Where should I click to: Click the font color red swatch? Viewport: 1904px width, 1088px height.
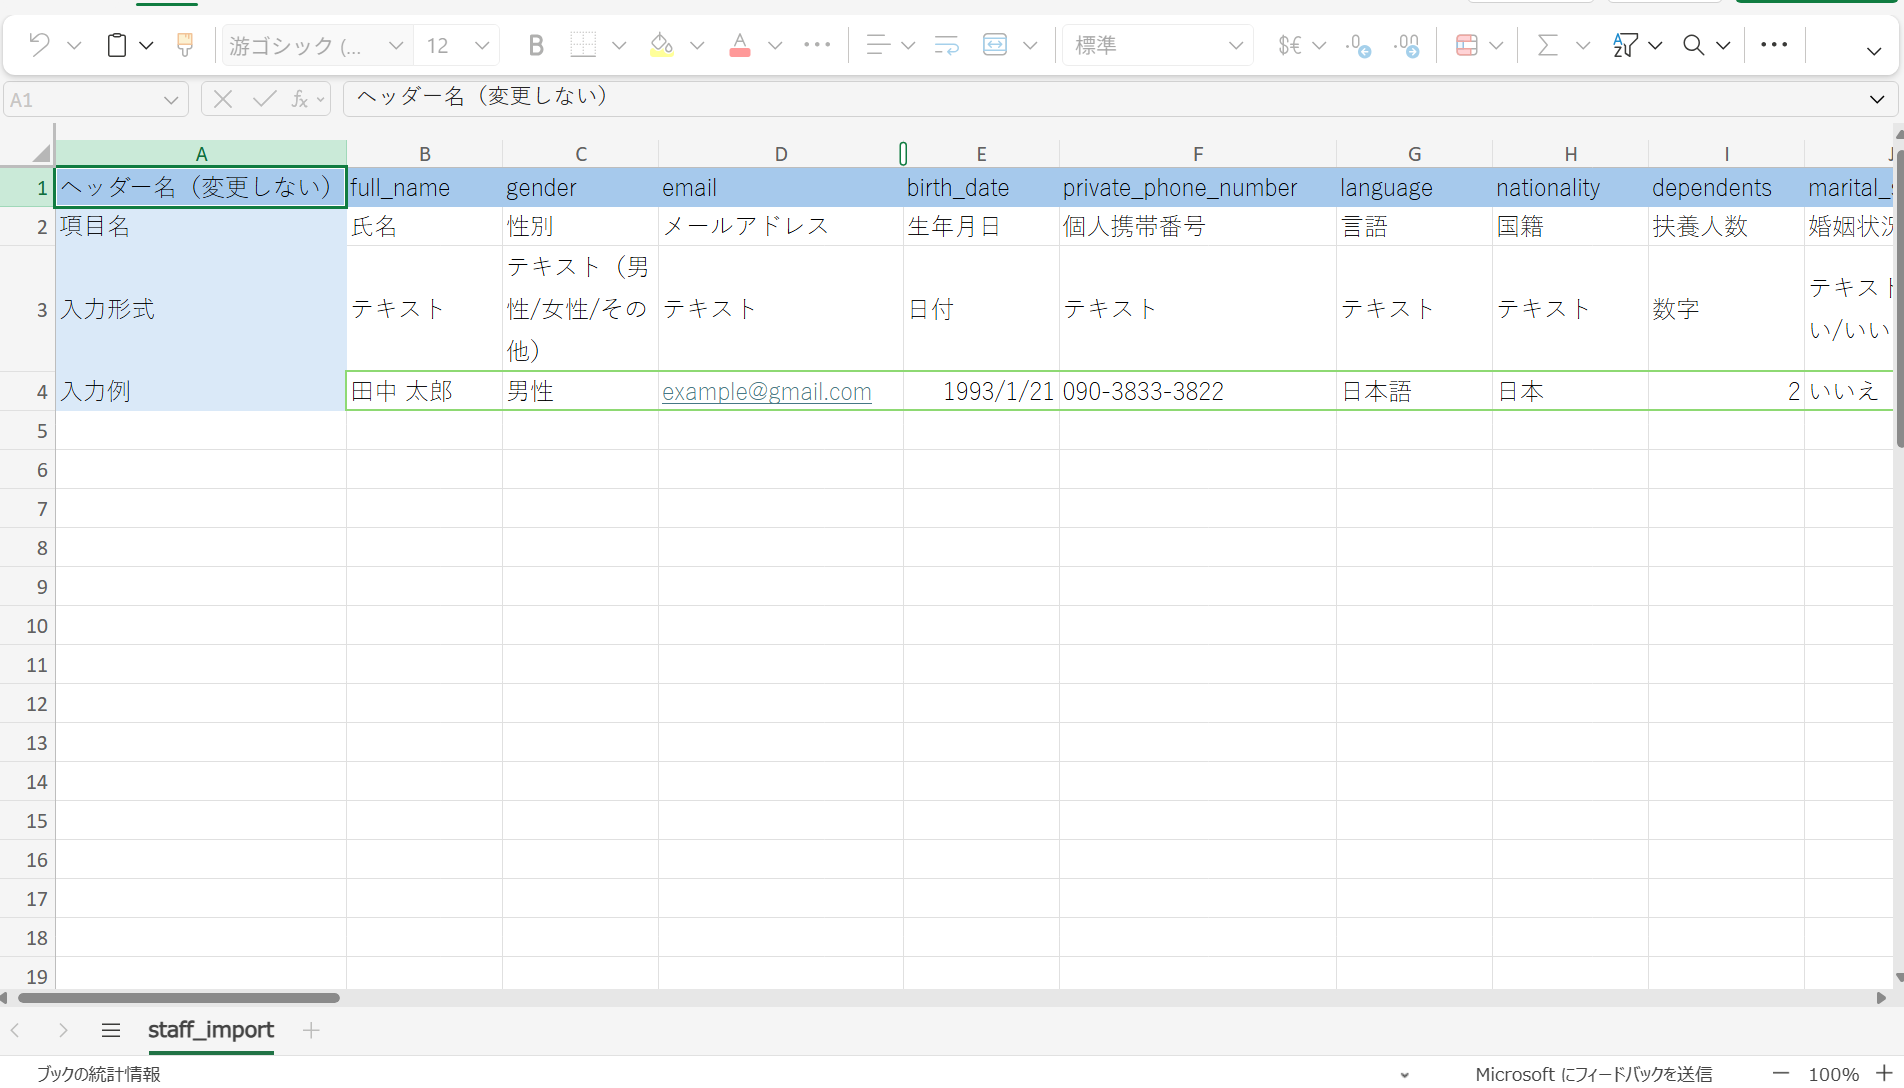(x=740, y=45)
